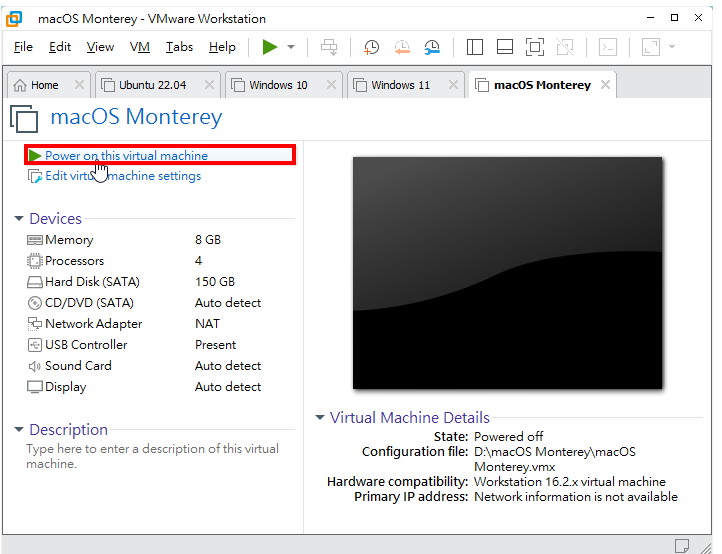Close the Ubuntu 22.04 tab
This screenshot has height=554, width=722.
point(209,85)
